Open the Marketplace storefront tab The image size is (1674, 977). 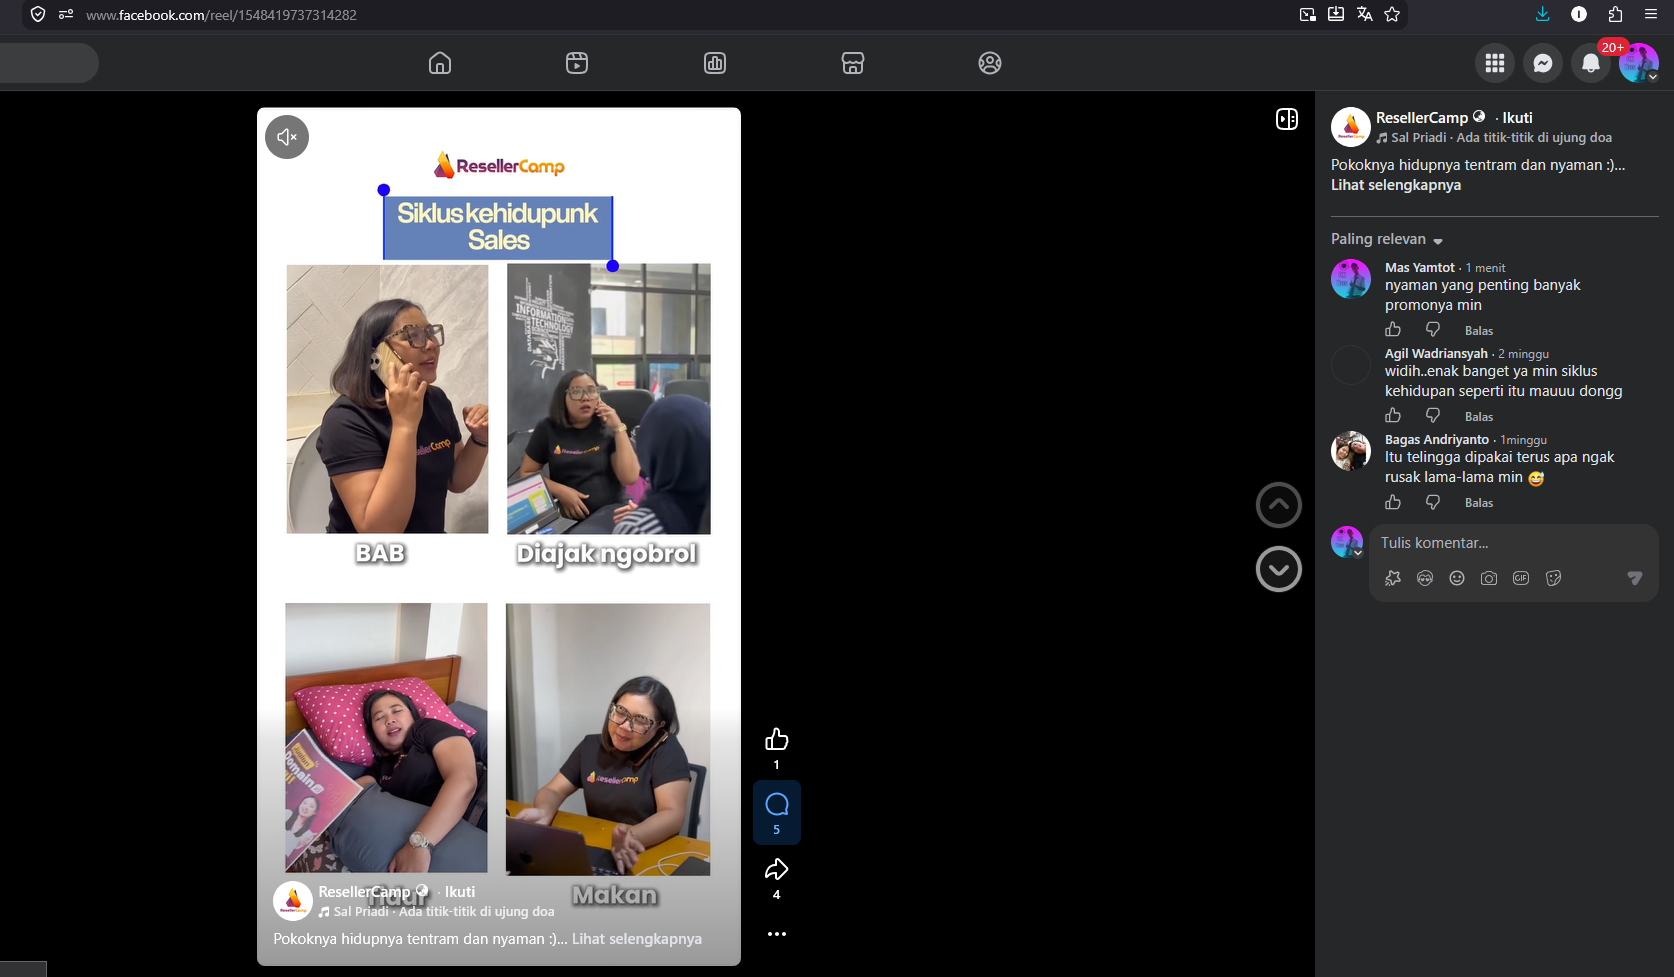point(853,63)
